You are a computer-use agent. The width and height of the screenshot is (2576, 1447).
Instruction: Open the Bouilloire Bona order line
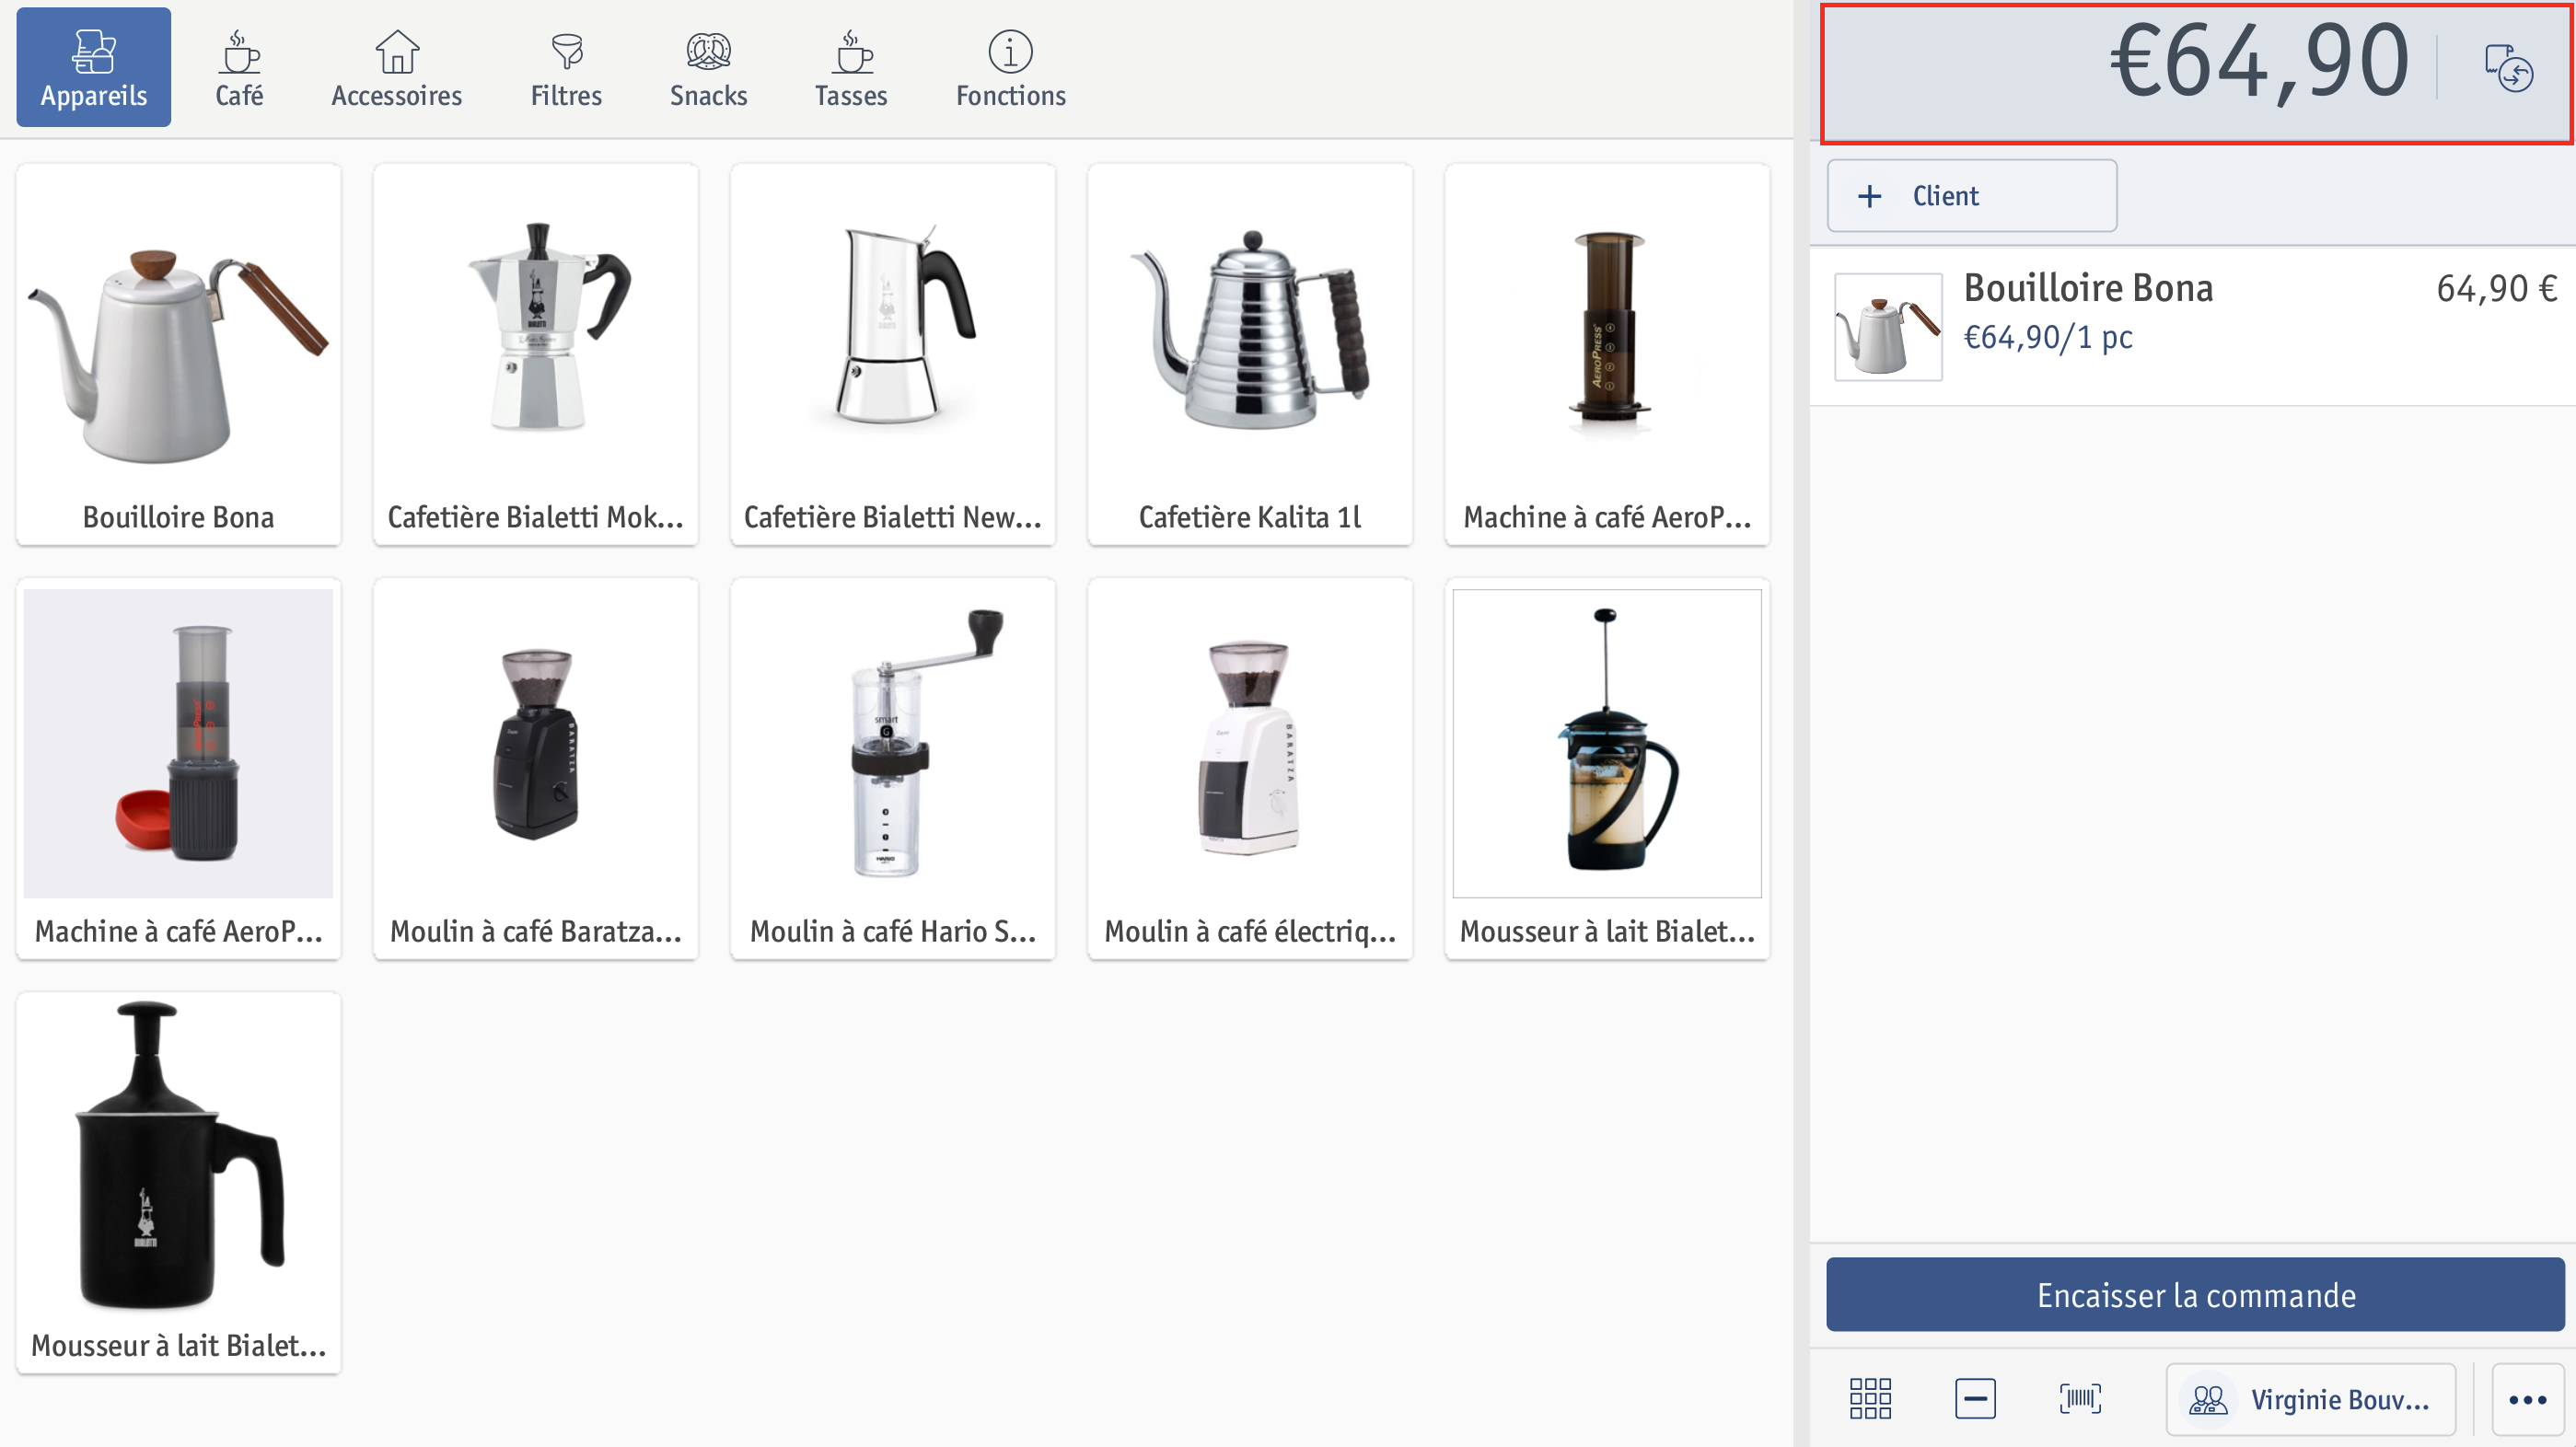point(2193,326)
